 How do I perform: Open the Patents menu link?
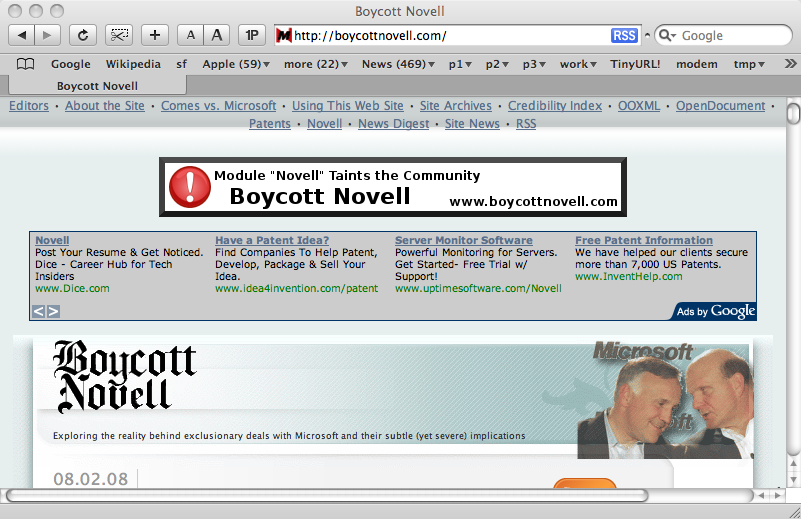tap(270, 124)
